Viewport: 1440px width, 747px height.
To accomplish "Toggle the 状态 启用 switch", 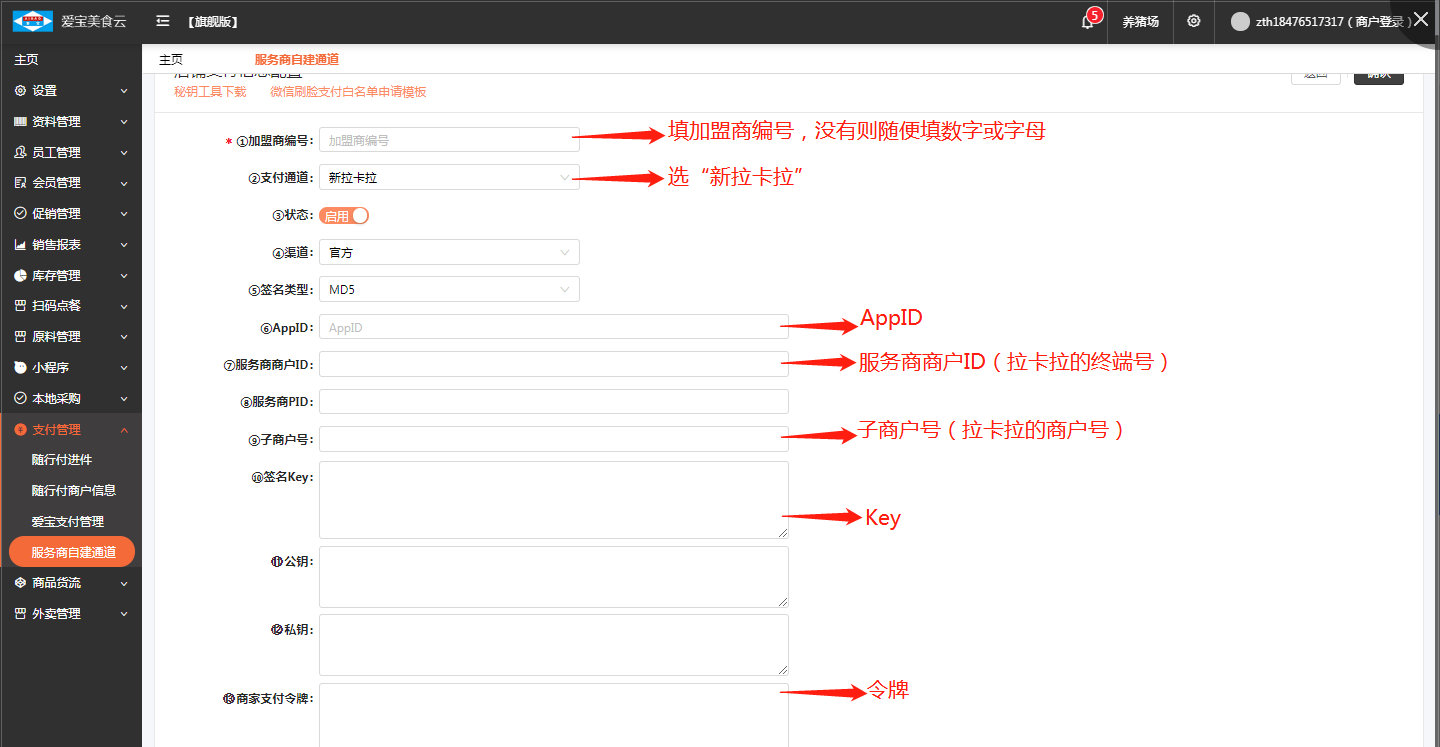I will coord(344,216).
